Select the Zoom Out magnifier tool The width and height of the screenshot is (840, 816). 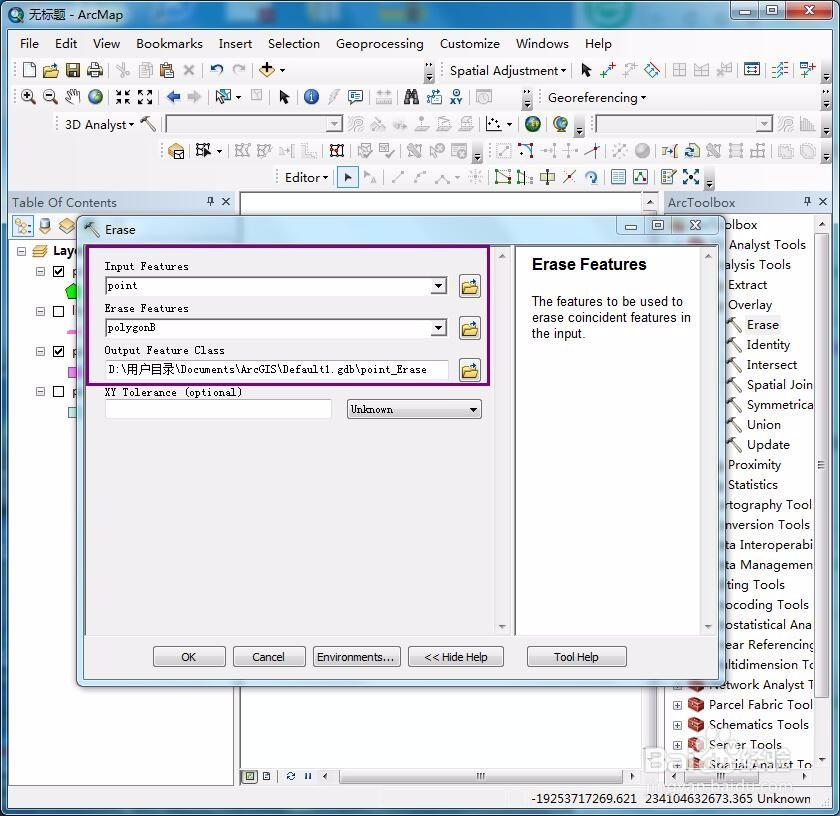[x=50, y=97]
